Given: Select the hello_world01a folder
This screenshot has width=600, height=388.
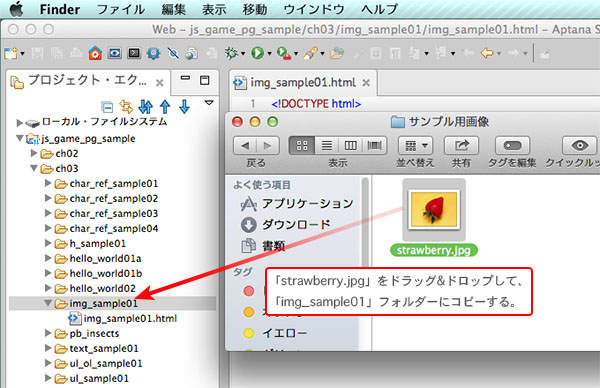Looking at the screenshot, I should click(x=98, y=259).
